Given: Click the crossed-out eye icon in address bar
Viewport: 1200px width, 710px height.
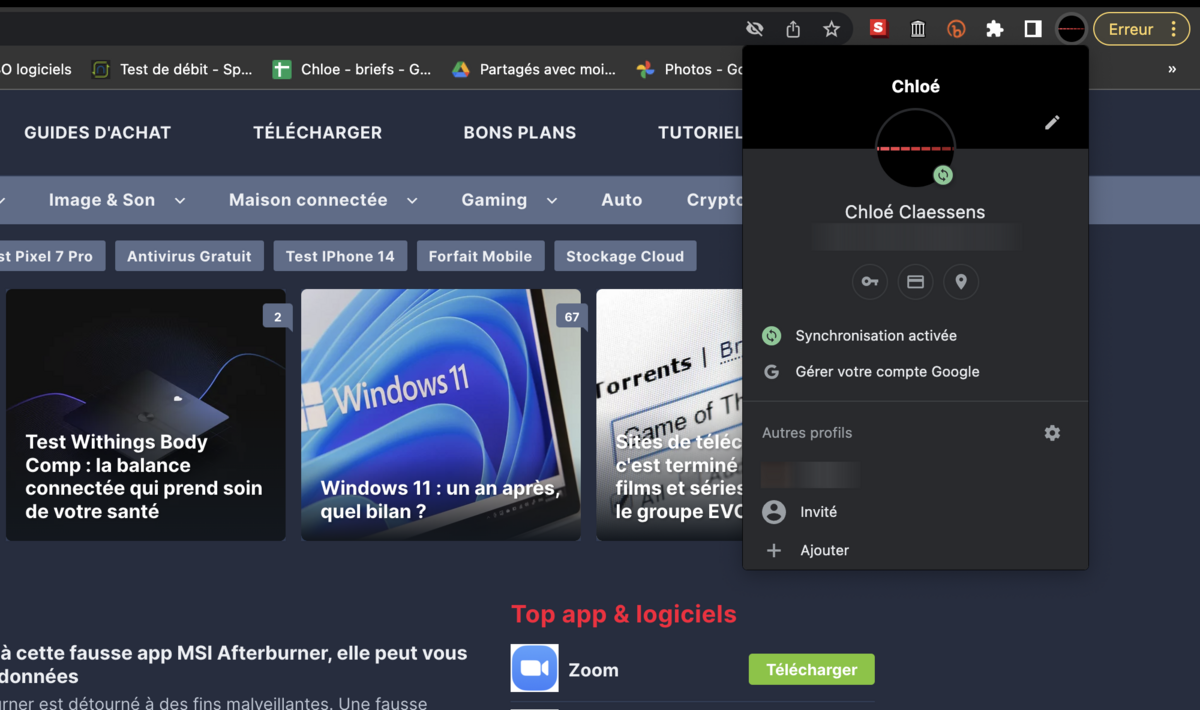Looking at the screenshot, I should (755, 29).
